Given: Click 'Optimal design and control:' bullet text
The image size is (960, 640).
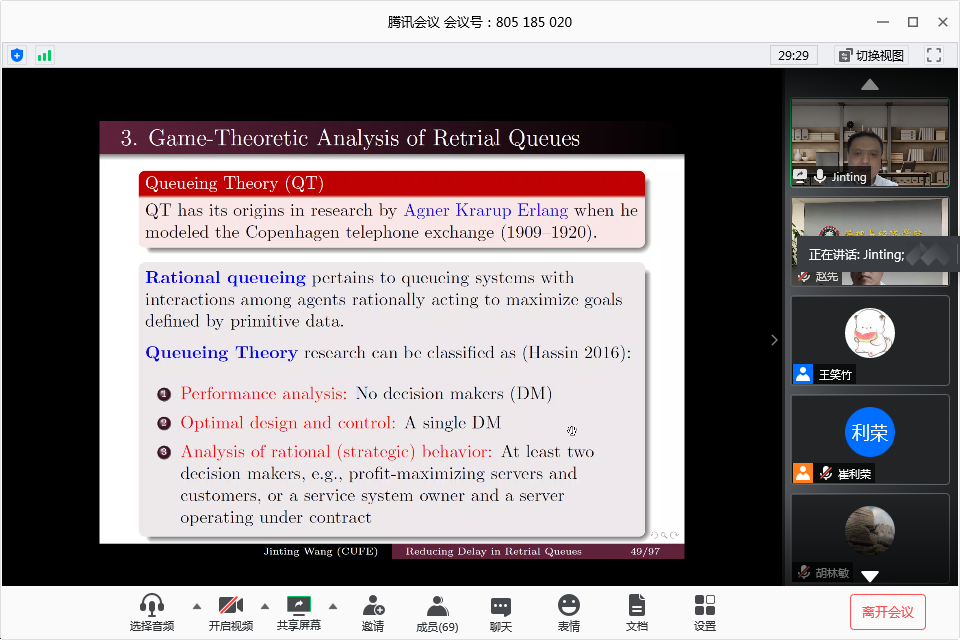Looking at the screenshot, I should click(288, 423).
